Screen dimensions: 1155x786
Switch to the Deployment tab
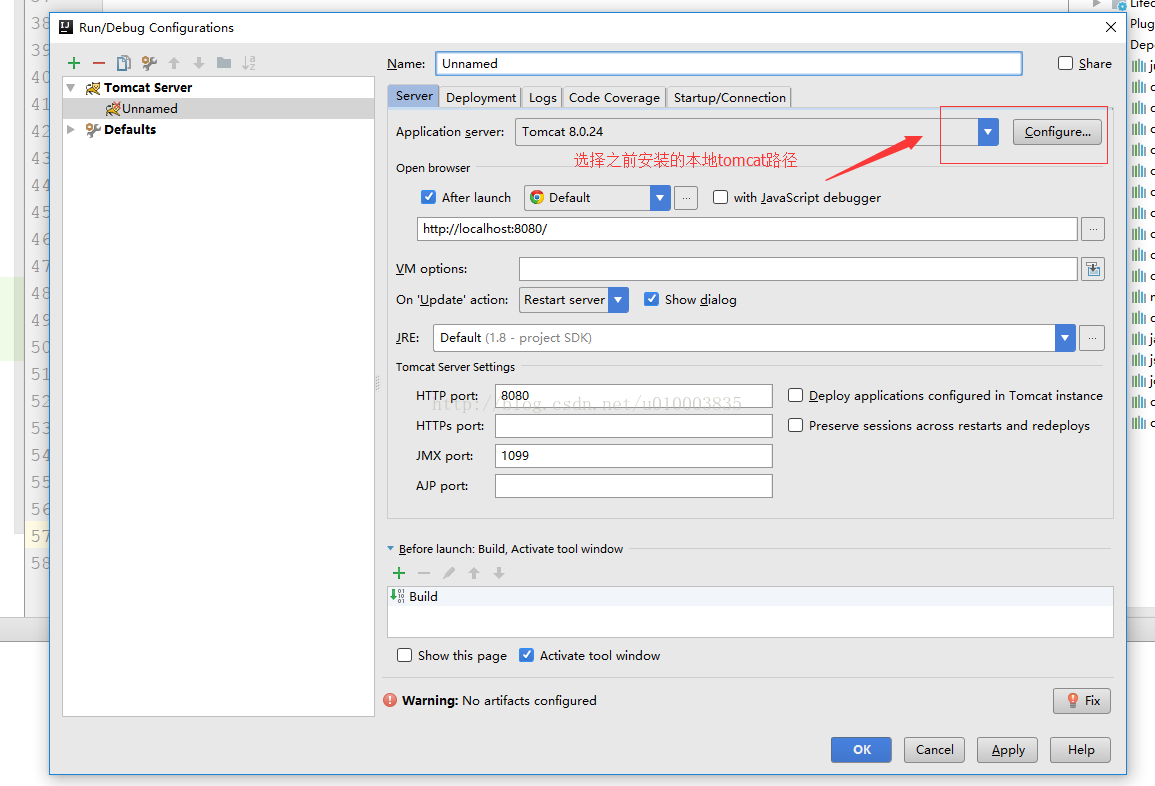(481, 97)
